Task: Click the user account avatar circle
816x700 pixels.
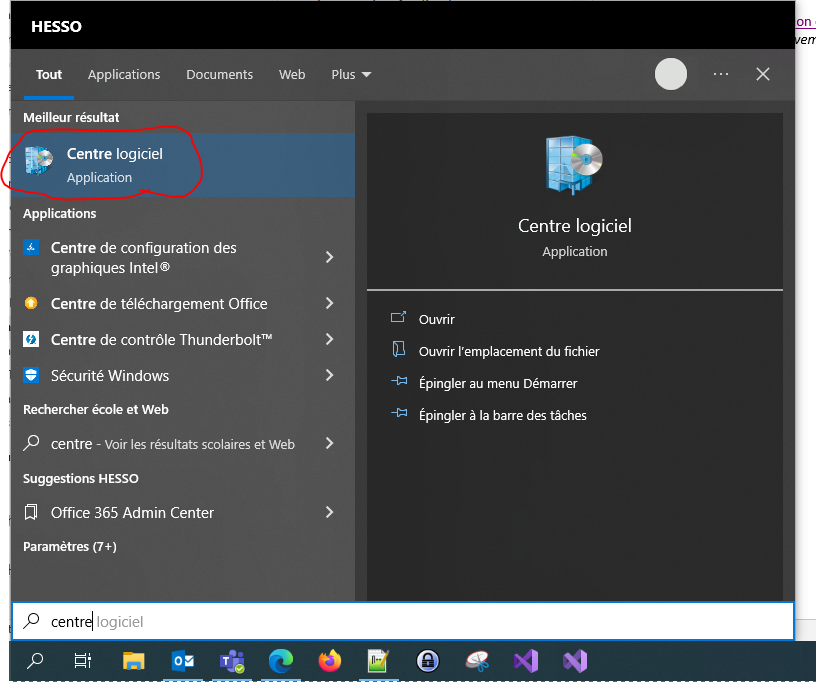Action: click(x=670, y=74)
